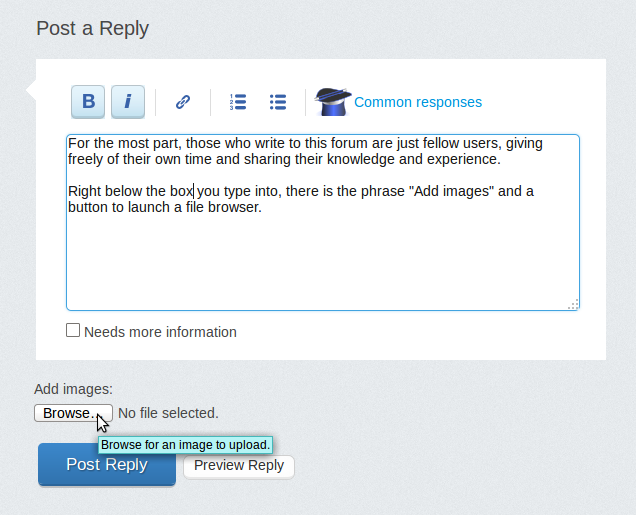Viewport: 636px width, 515px height.
Task: Click the "Needs more information" label text
Action: (160, 332)
